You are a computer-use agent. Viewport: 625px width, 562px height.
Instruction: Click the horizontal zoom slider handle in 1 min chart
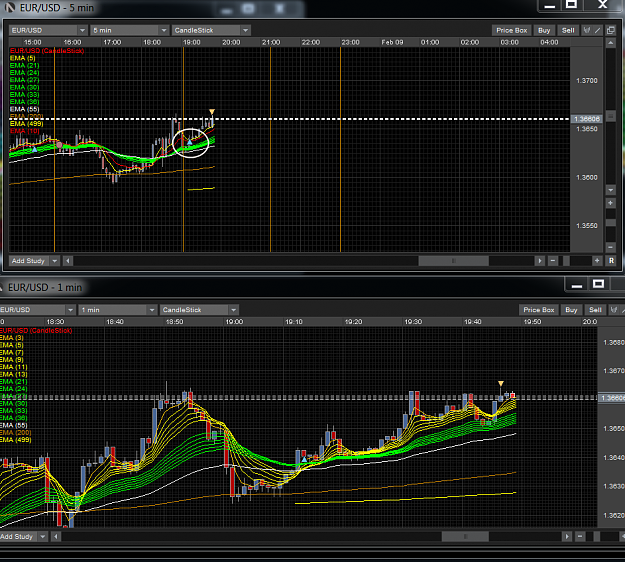point(596,536)
